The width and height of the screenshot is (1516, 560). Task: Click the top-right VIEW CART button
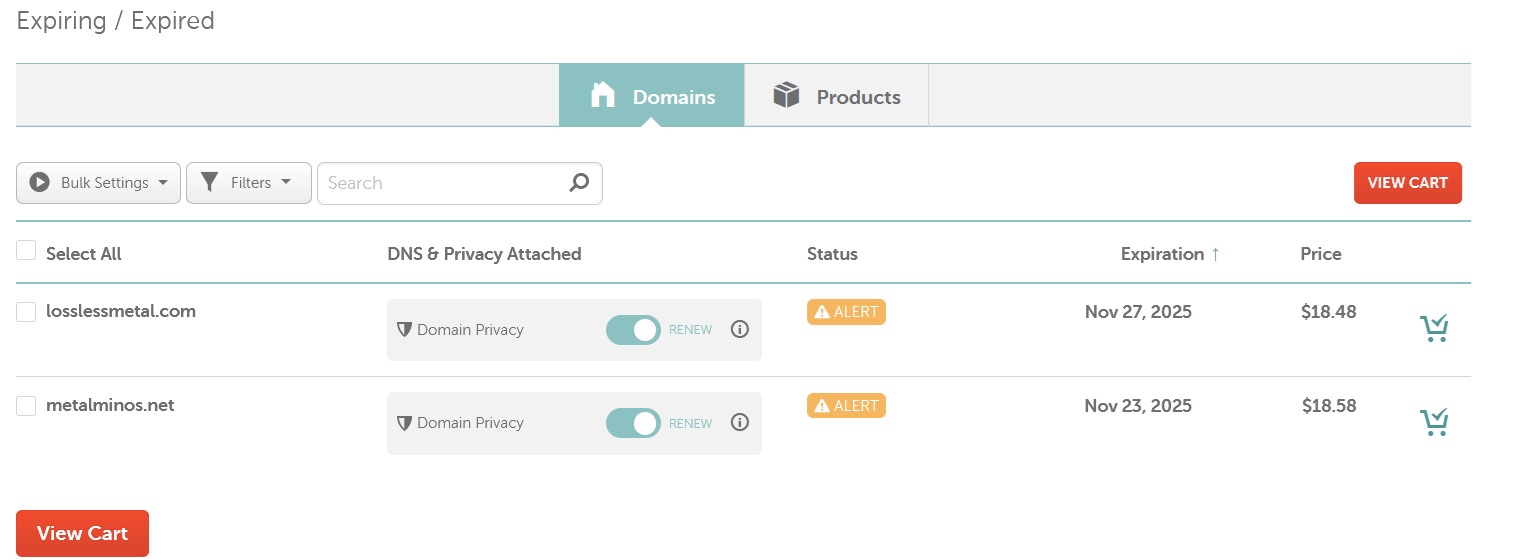(x=1407, y=183)
